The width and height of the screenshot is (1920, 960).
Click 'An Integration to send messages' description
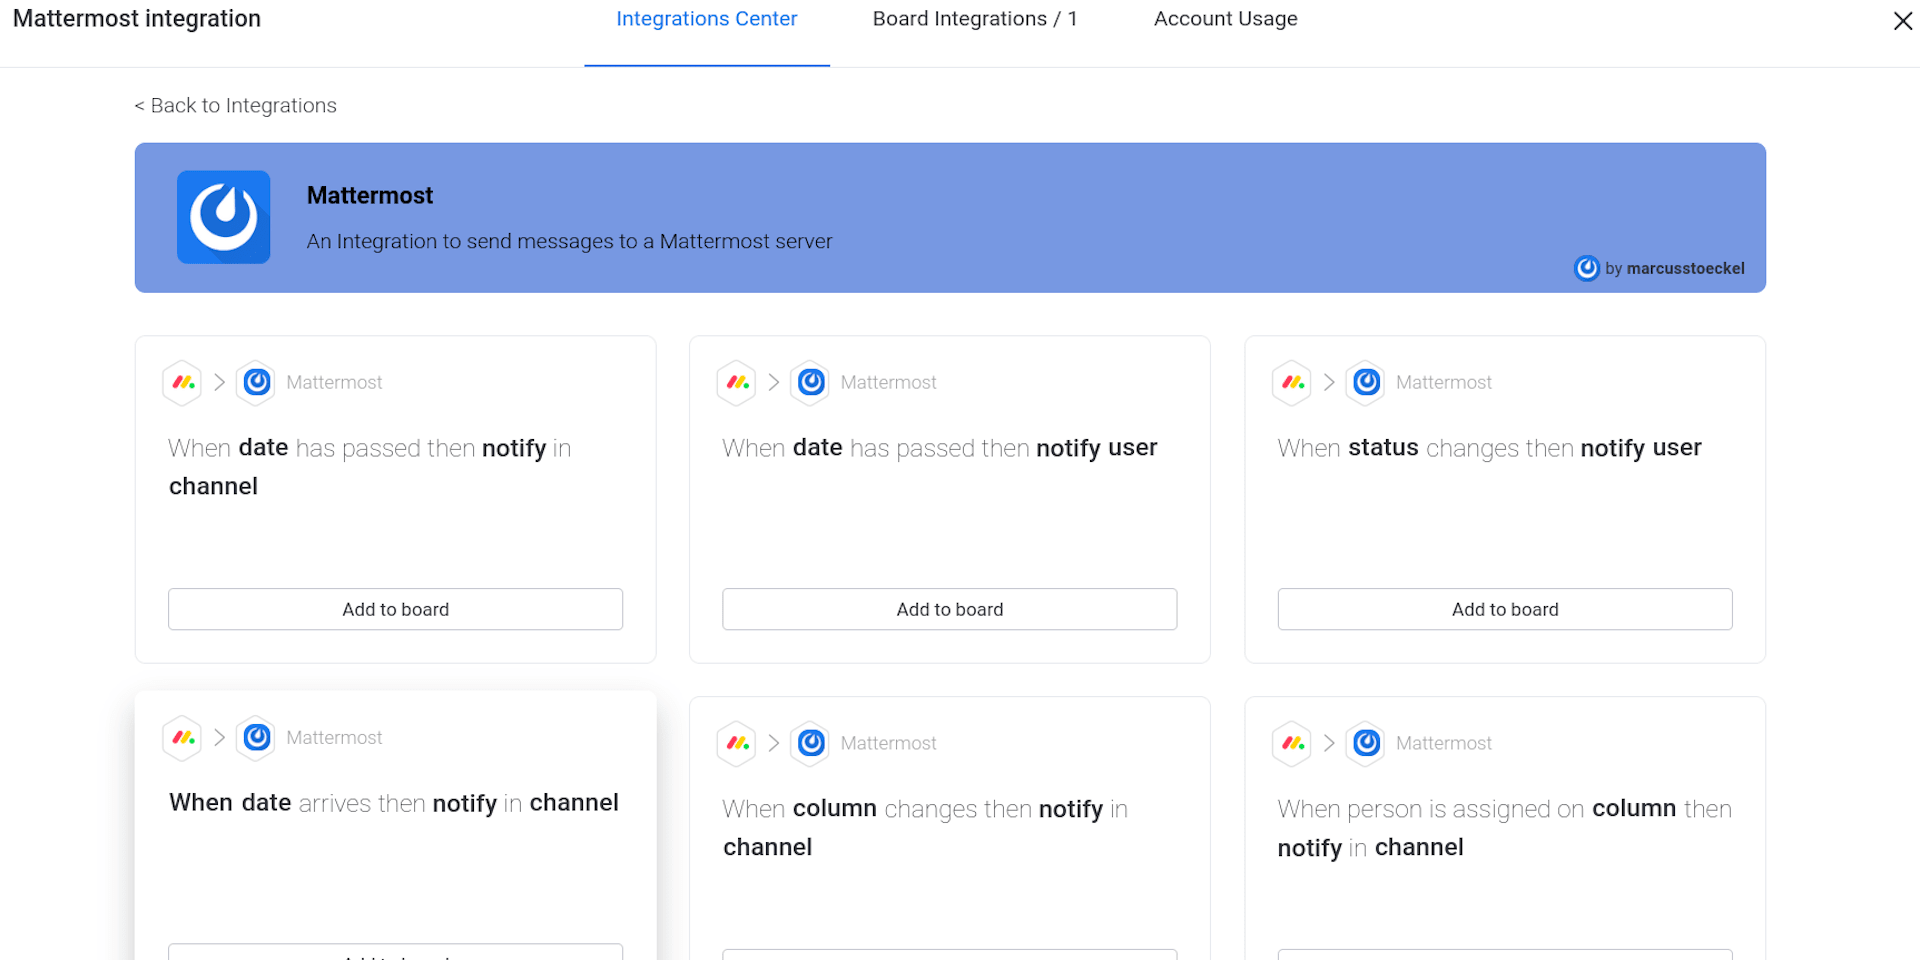point(569,241)
